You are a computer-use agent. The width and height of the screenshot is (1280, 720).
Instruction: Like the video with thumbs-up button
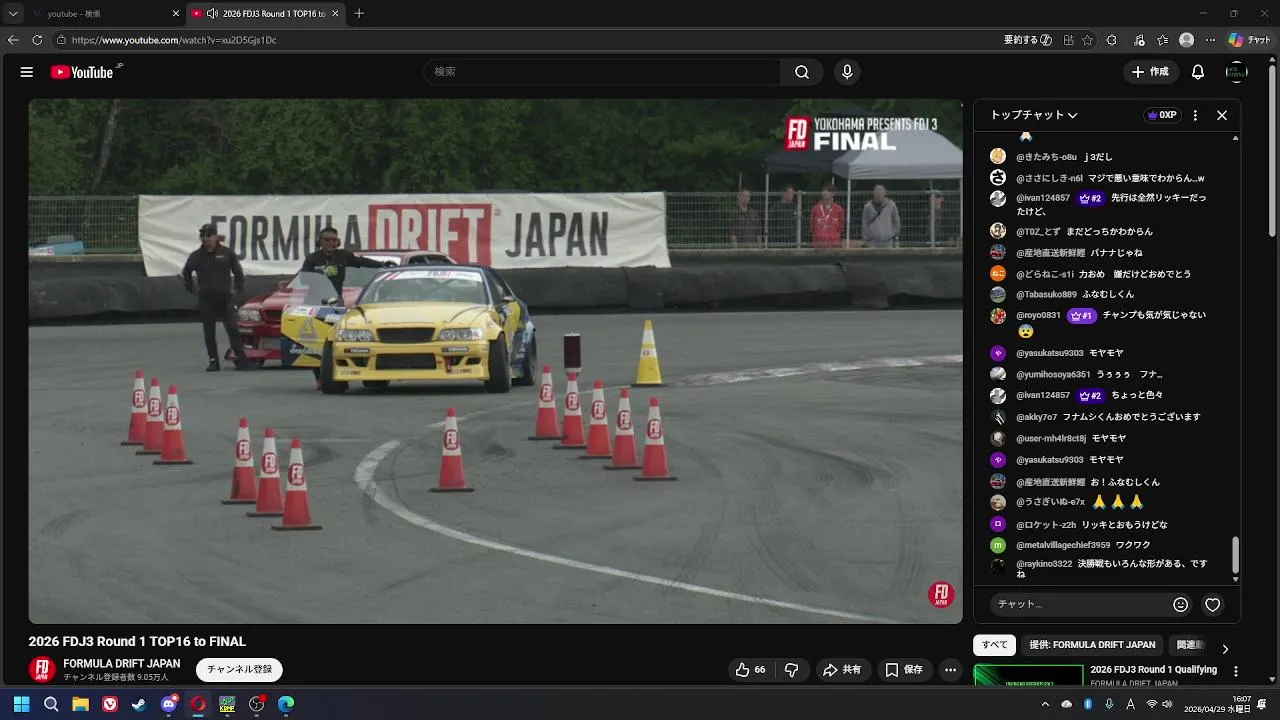click(750, 670)
